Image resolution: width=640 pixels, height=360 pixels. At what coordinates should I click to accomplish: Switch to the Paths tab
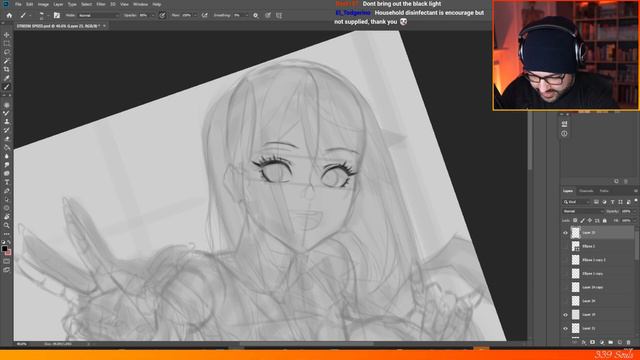coord(604,191)
